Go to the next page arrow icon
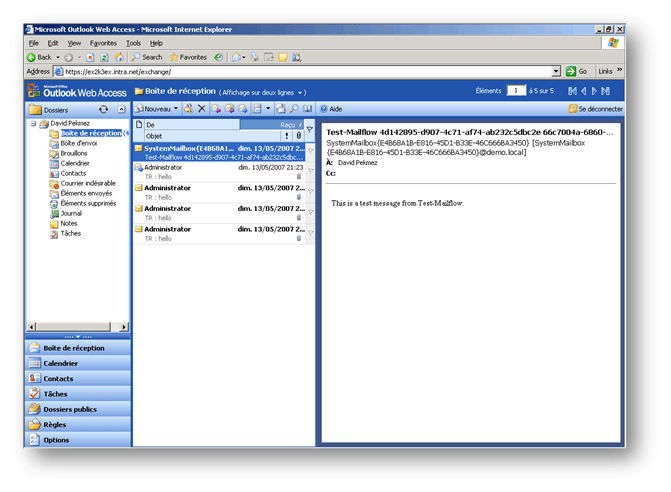Screen dimensions: 671x492 [x=596, y=90]
